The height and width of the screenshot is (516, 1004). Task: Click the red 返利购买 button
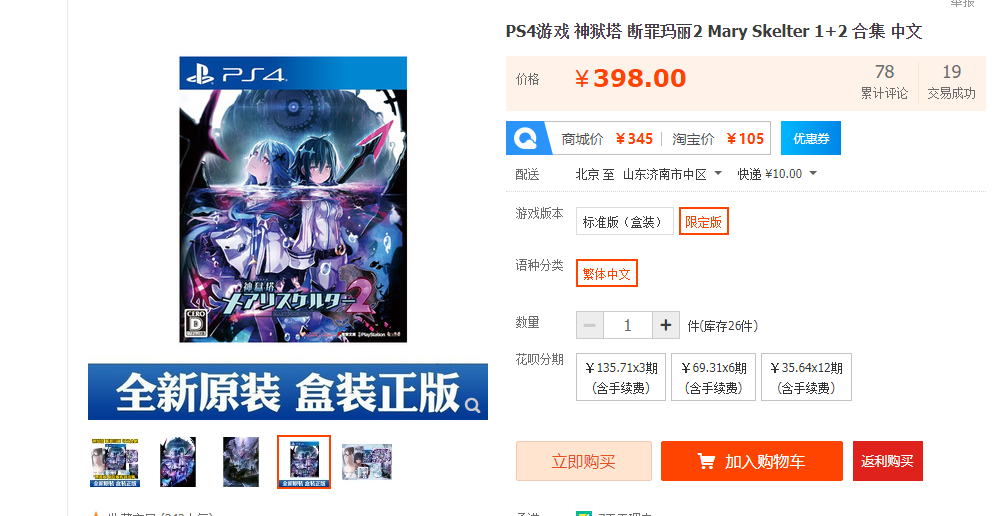point(887,461)
